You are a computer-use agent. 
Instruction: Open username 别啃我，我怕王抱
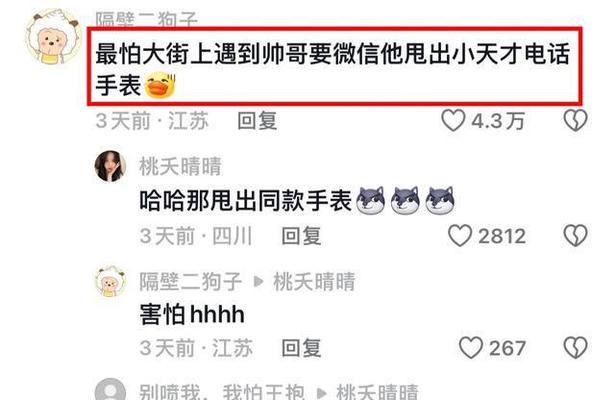(222, 391)
